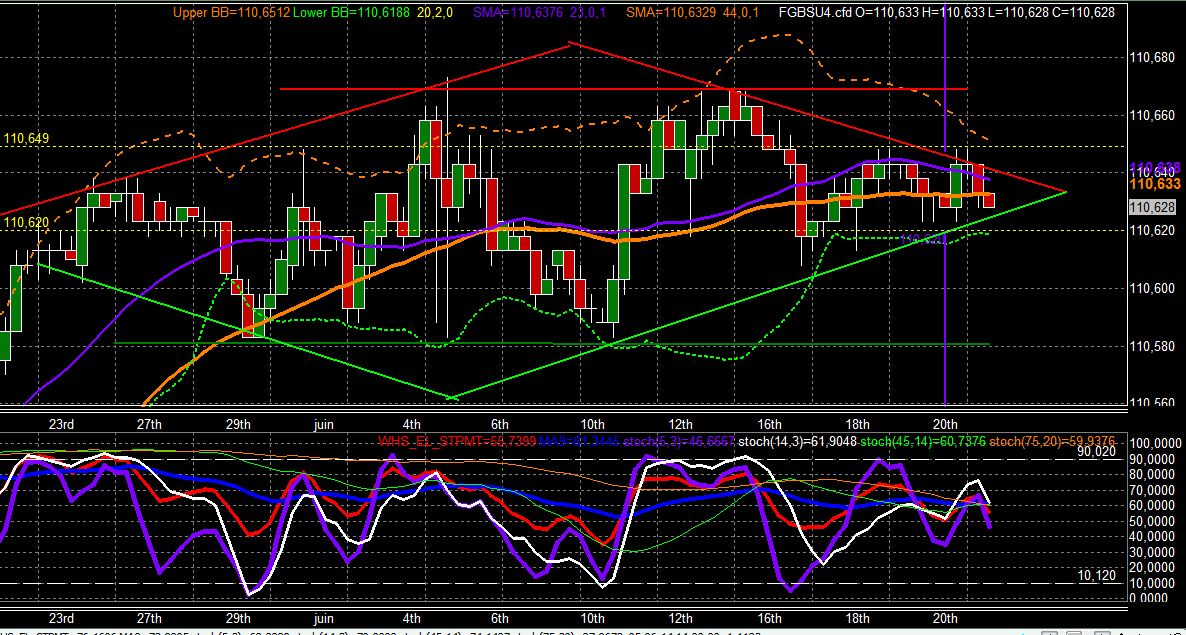Image resolution: width=1186 pixels, height=635 pixels.
Task: Select the orange 110,633 price tag
Action: [x=1155, y=184]
